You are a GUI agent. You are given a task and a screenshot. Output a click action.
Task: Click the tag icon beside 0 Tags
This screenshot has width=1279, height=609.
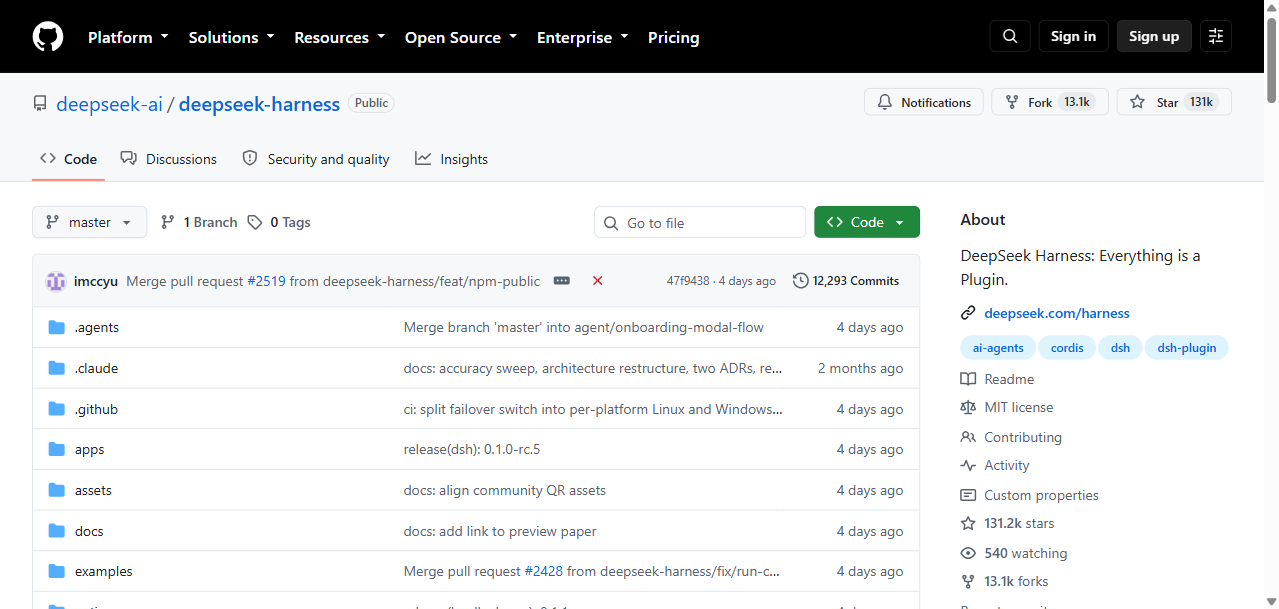point(255,222)
